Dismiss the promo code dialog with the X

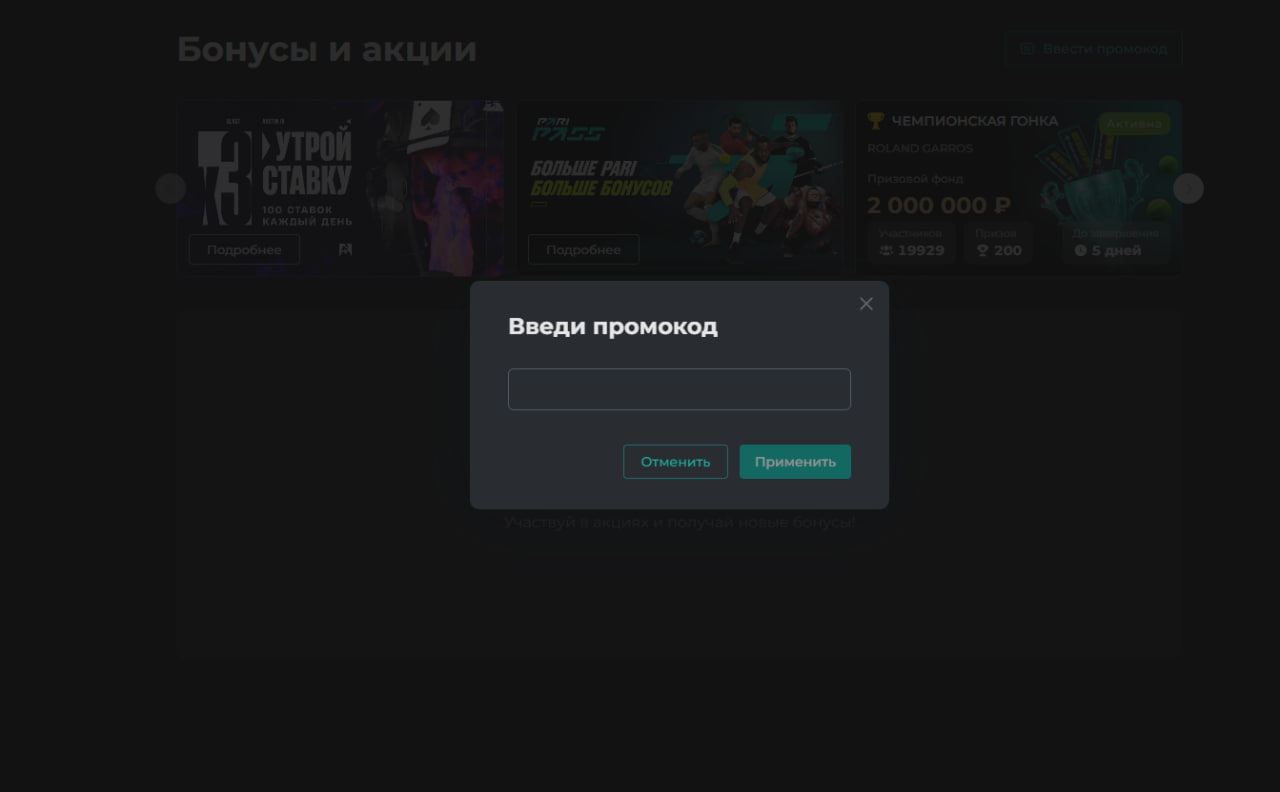point(866,303)
